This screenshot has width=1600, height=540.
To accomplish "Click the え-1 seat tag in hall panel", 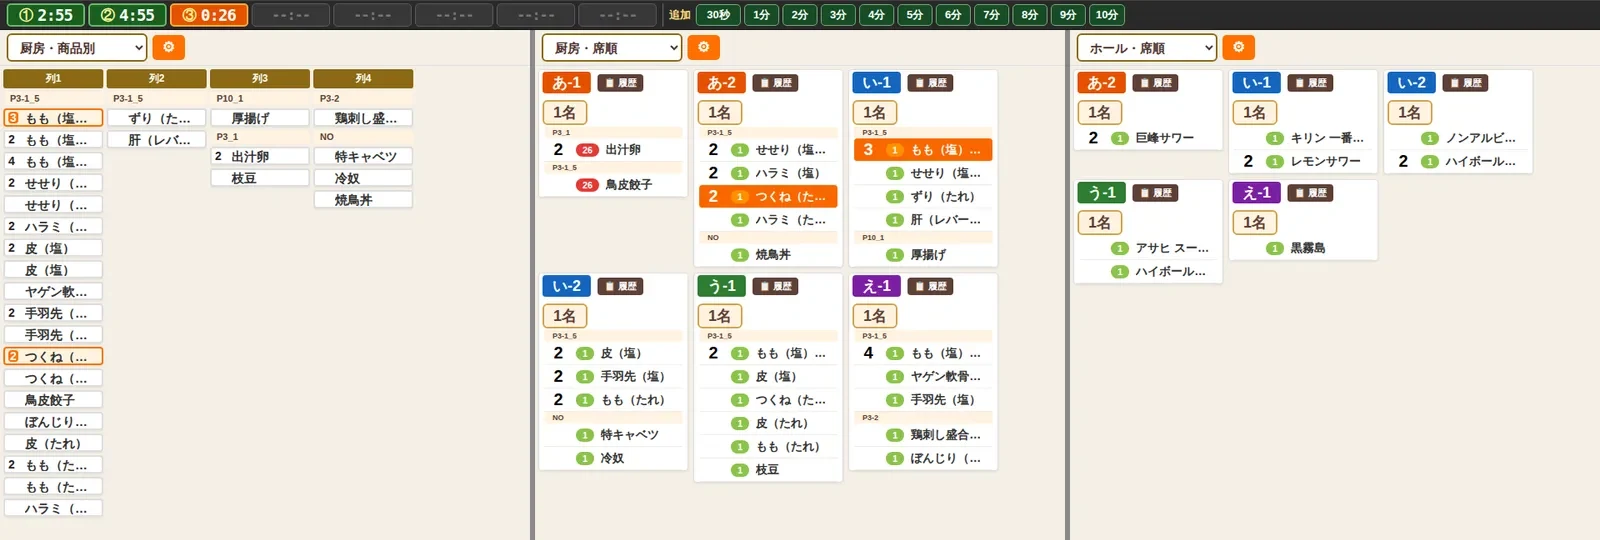I will (1257, 193).
